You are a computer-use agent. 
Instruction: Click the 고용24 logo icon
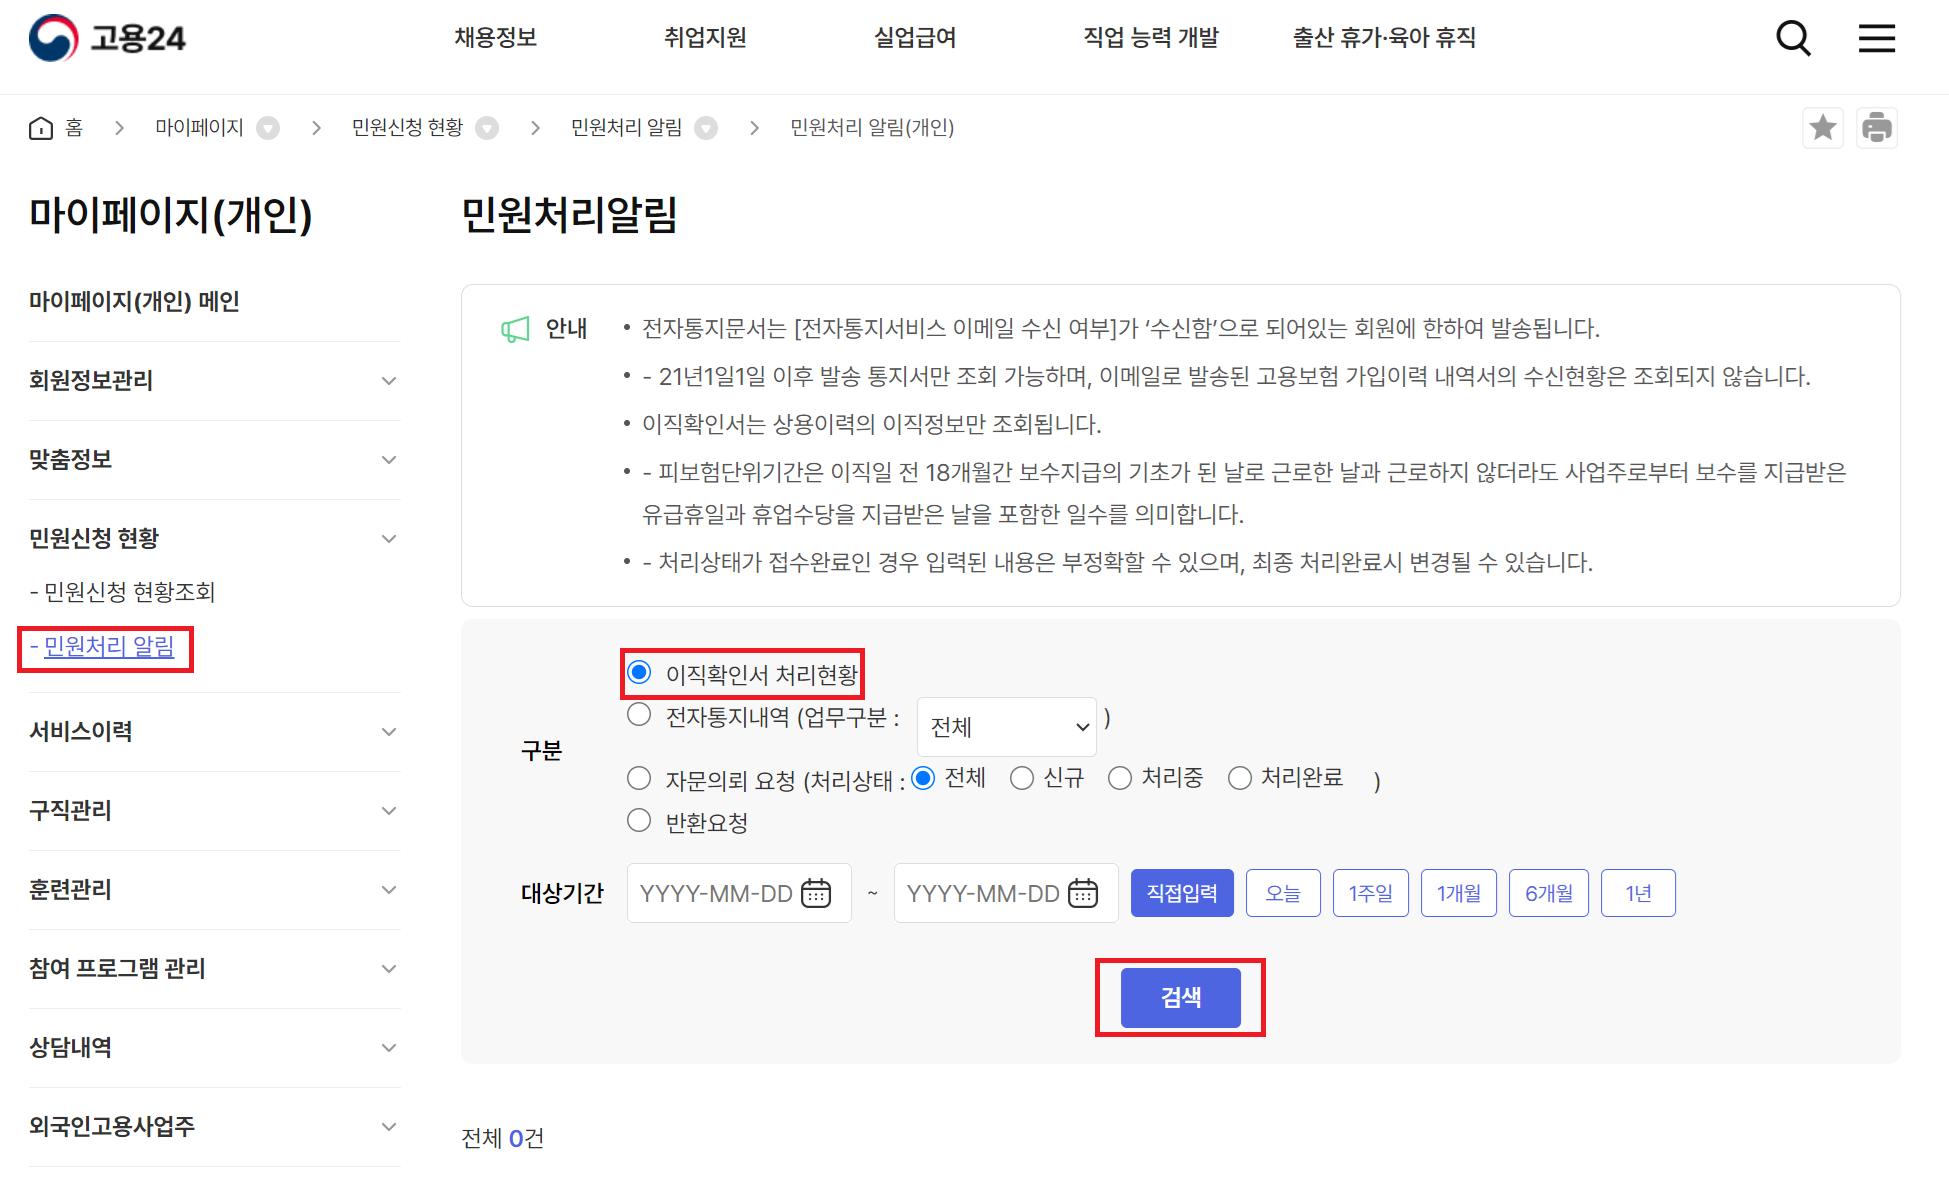tap(54, 38)
